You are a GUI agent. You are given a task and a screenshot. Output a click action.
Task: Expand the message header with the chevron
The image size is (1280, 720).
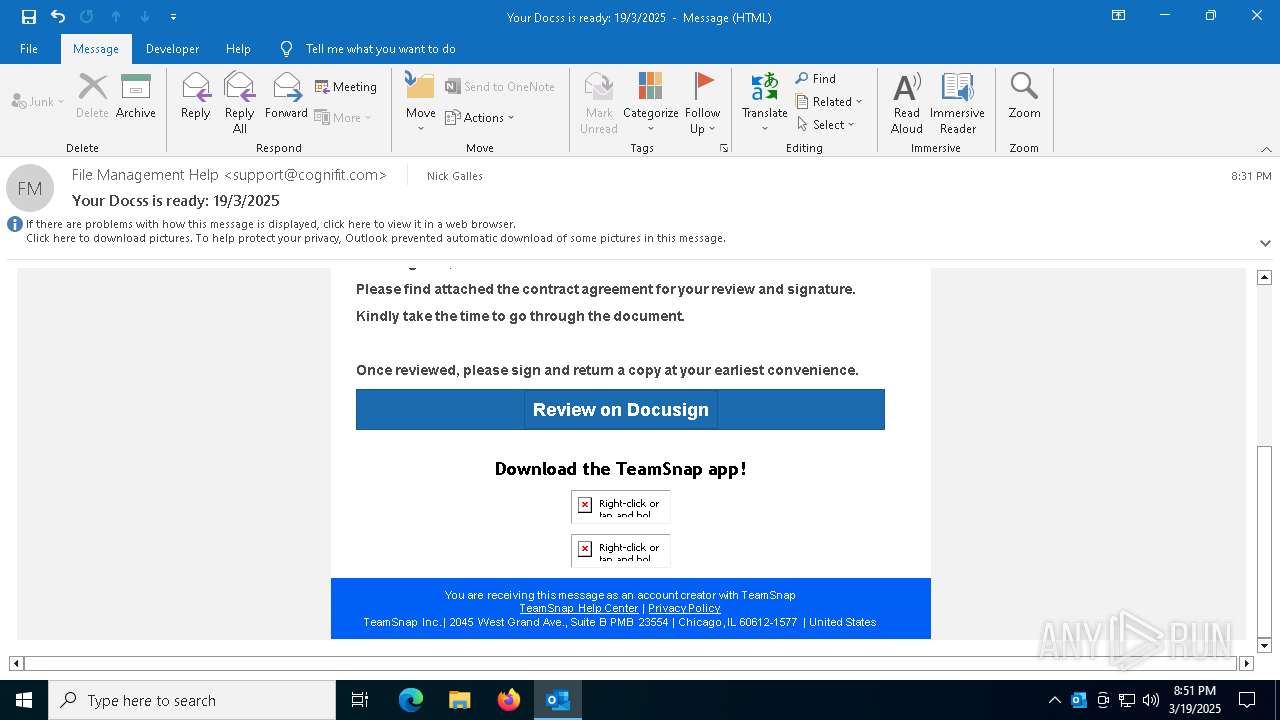coord(1265,243)
